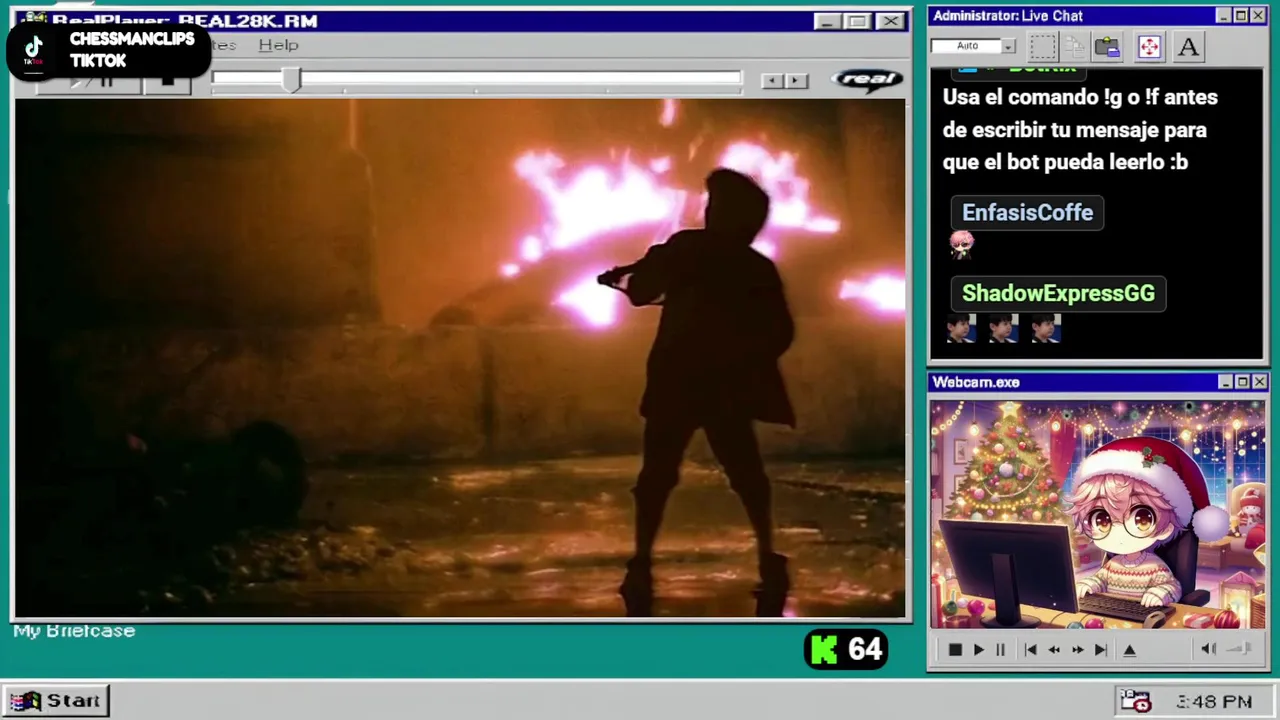
Task: Pause playback in the Webcam.exe window
Action: [1000, 650]
